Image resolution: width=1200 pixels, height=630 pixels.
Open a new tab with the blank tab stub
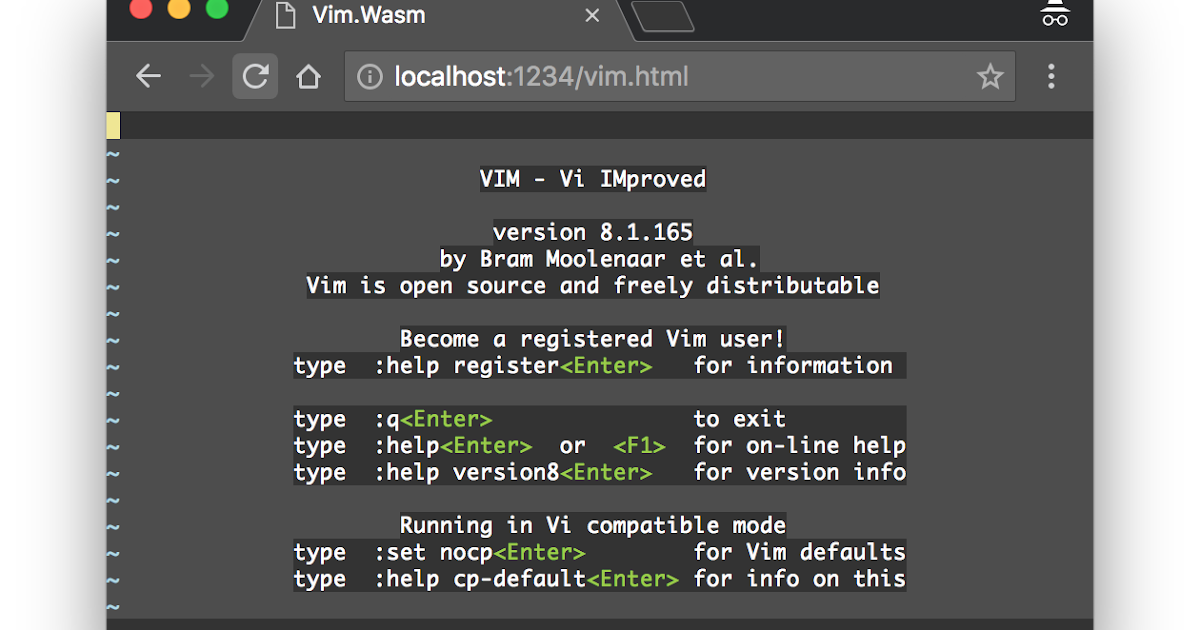[668, 16]
